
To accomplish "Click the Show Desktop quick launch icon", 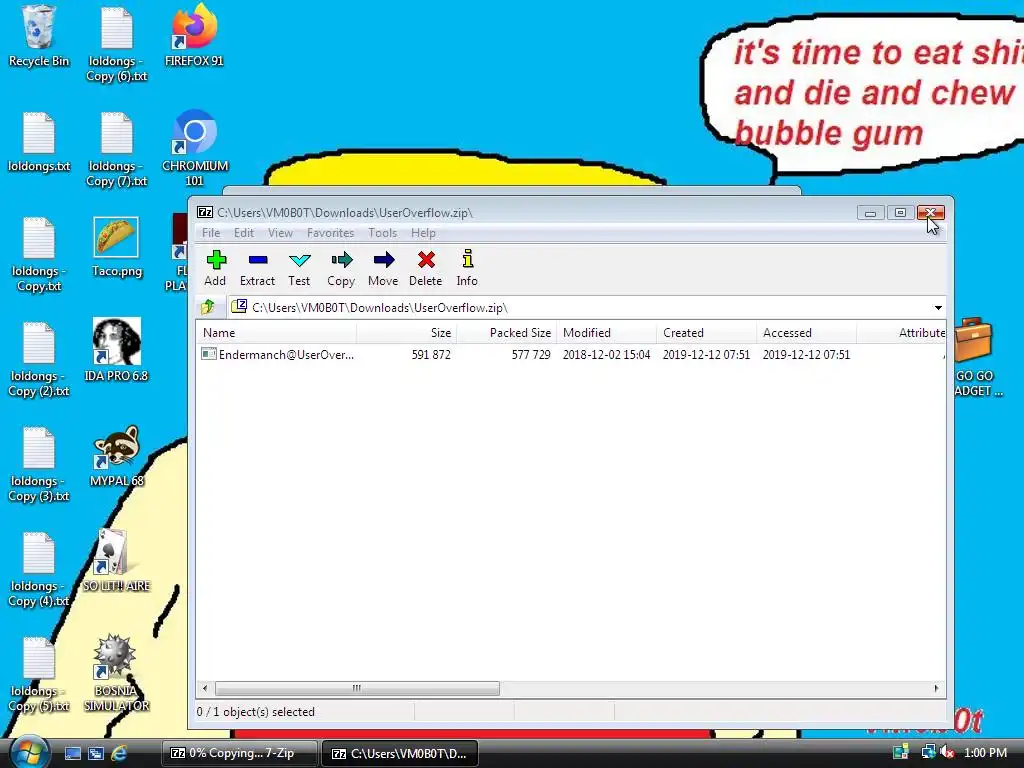I will (72, 753).
